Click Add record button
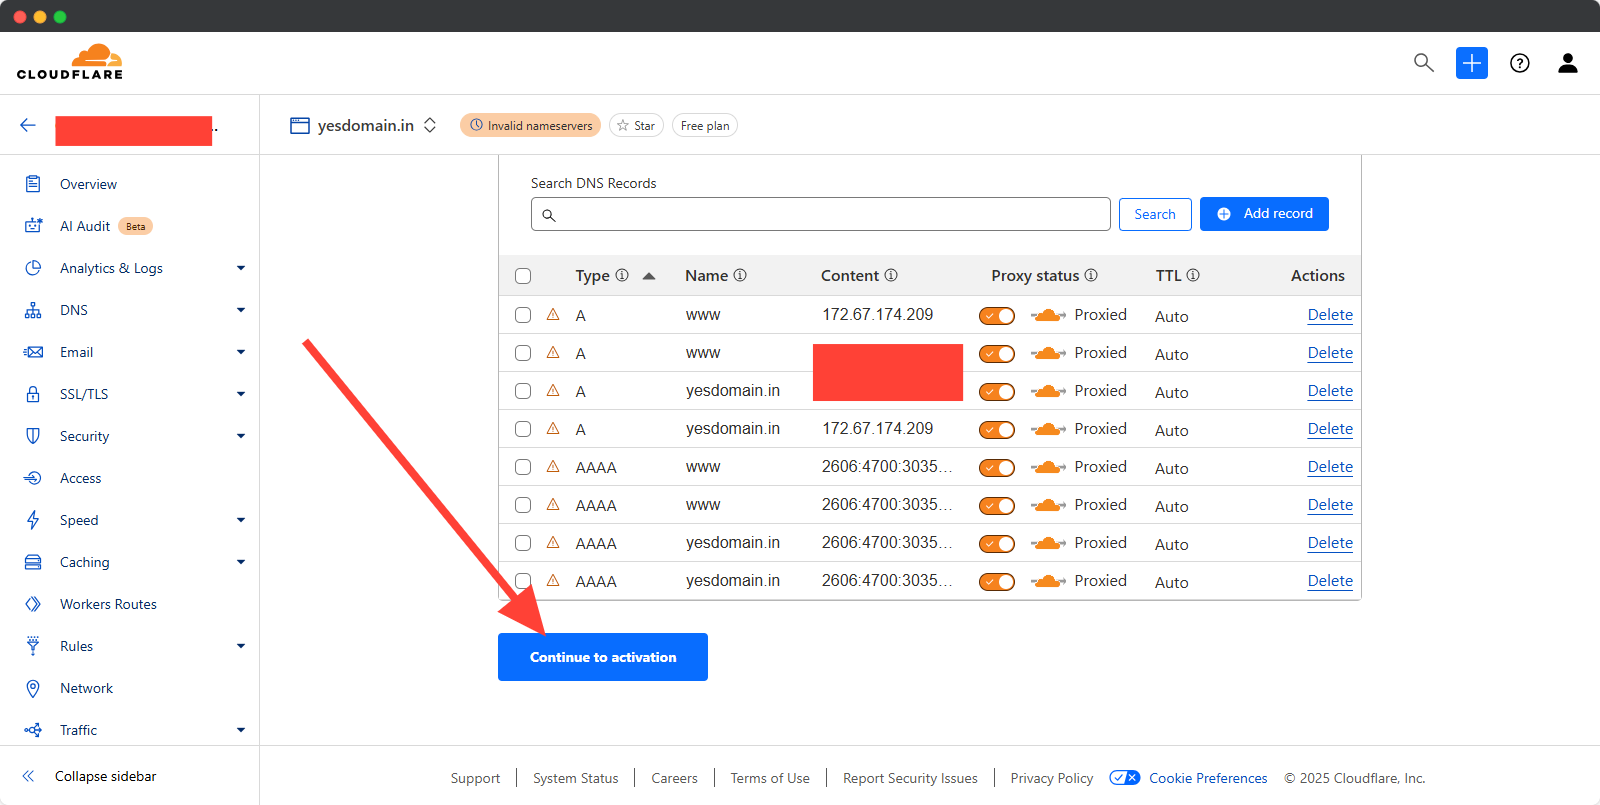The width and height of the screenshot is (1600, 805). [1264, 214]
